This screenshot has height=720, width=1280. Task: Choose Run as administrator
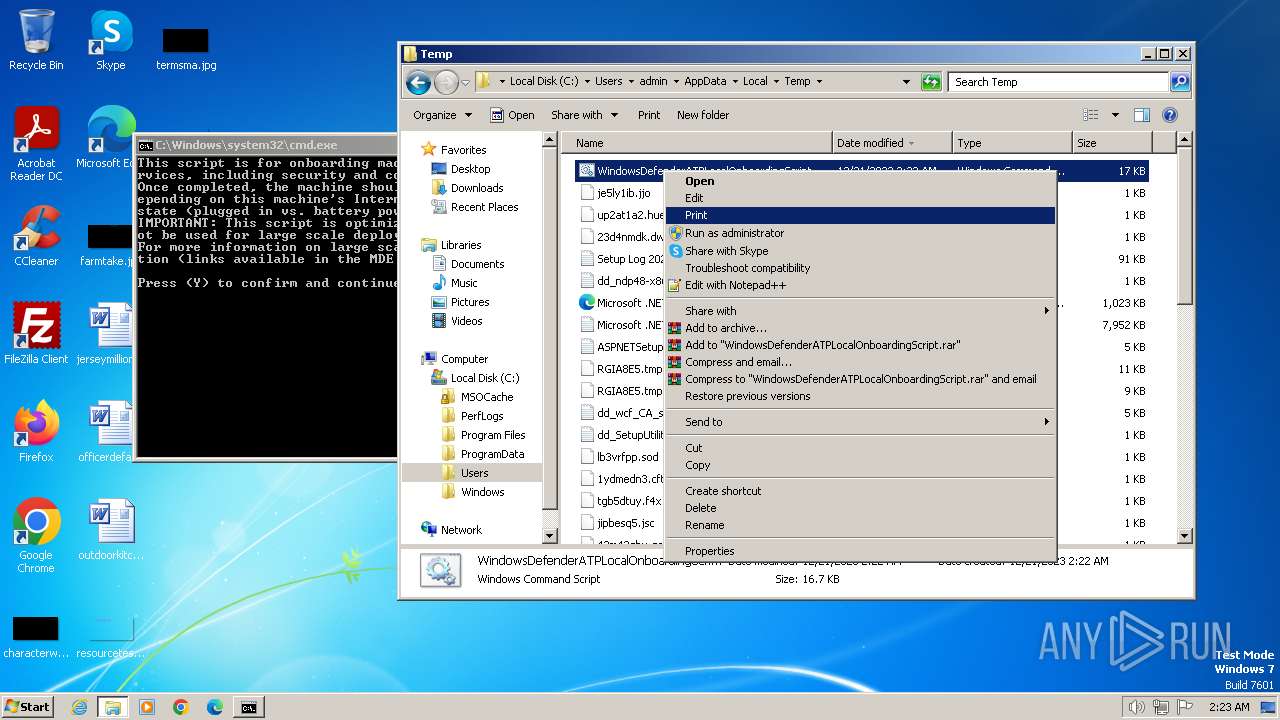[860, 233]
